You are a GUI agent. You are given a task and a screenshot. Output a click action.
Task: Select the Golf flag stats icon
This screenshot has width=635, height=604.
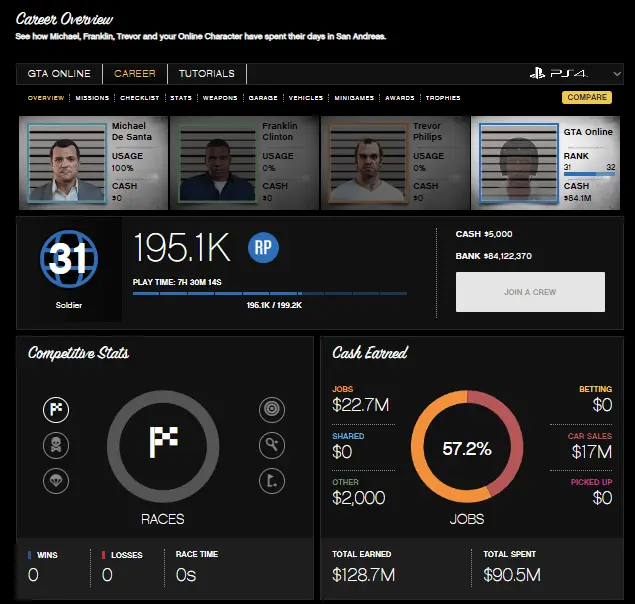pyautogui.click(x=271, y=481)
